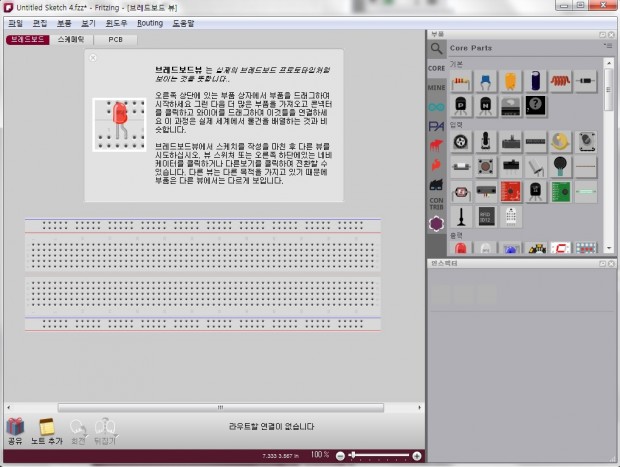The height and width of the screenshot is (467, 620).
Task: Click the zoom in plus button
Action: click(x=417, y=455)
